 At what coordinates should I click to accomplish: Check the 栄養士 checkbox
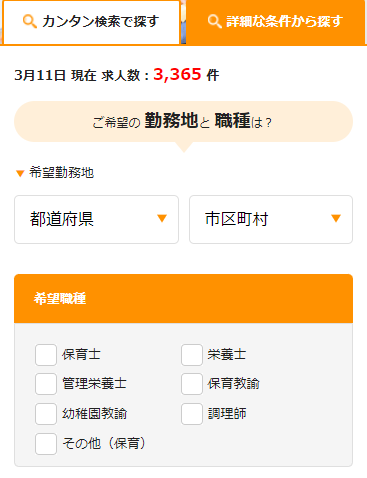click(192, 355)
